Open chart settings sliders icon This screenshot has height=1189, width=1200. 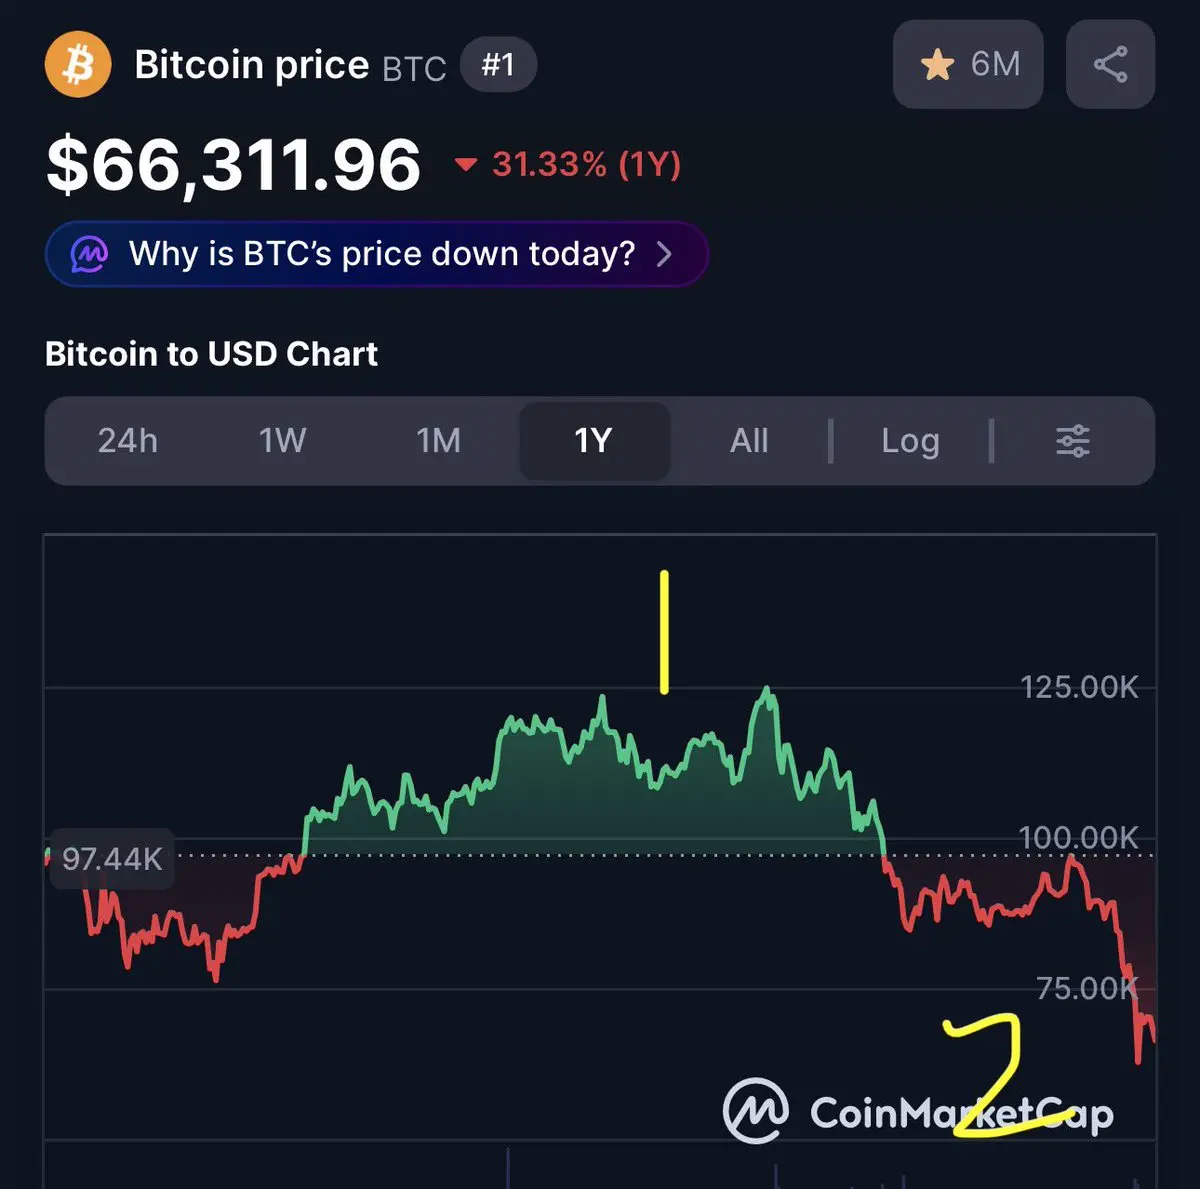[x=1072, y=441]
